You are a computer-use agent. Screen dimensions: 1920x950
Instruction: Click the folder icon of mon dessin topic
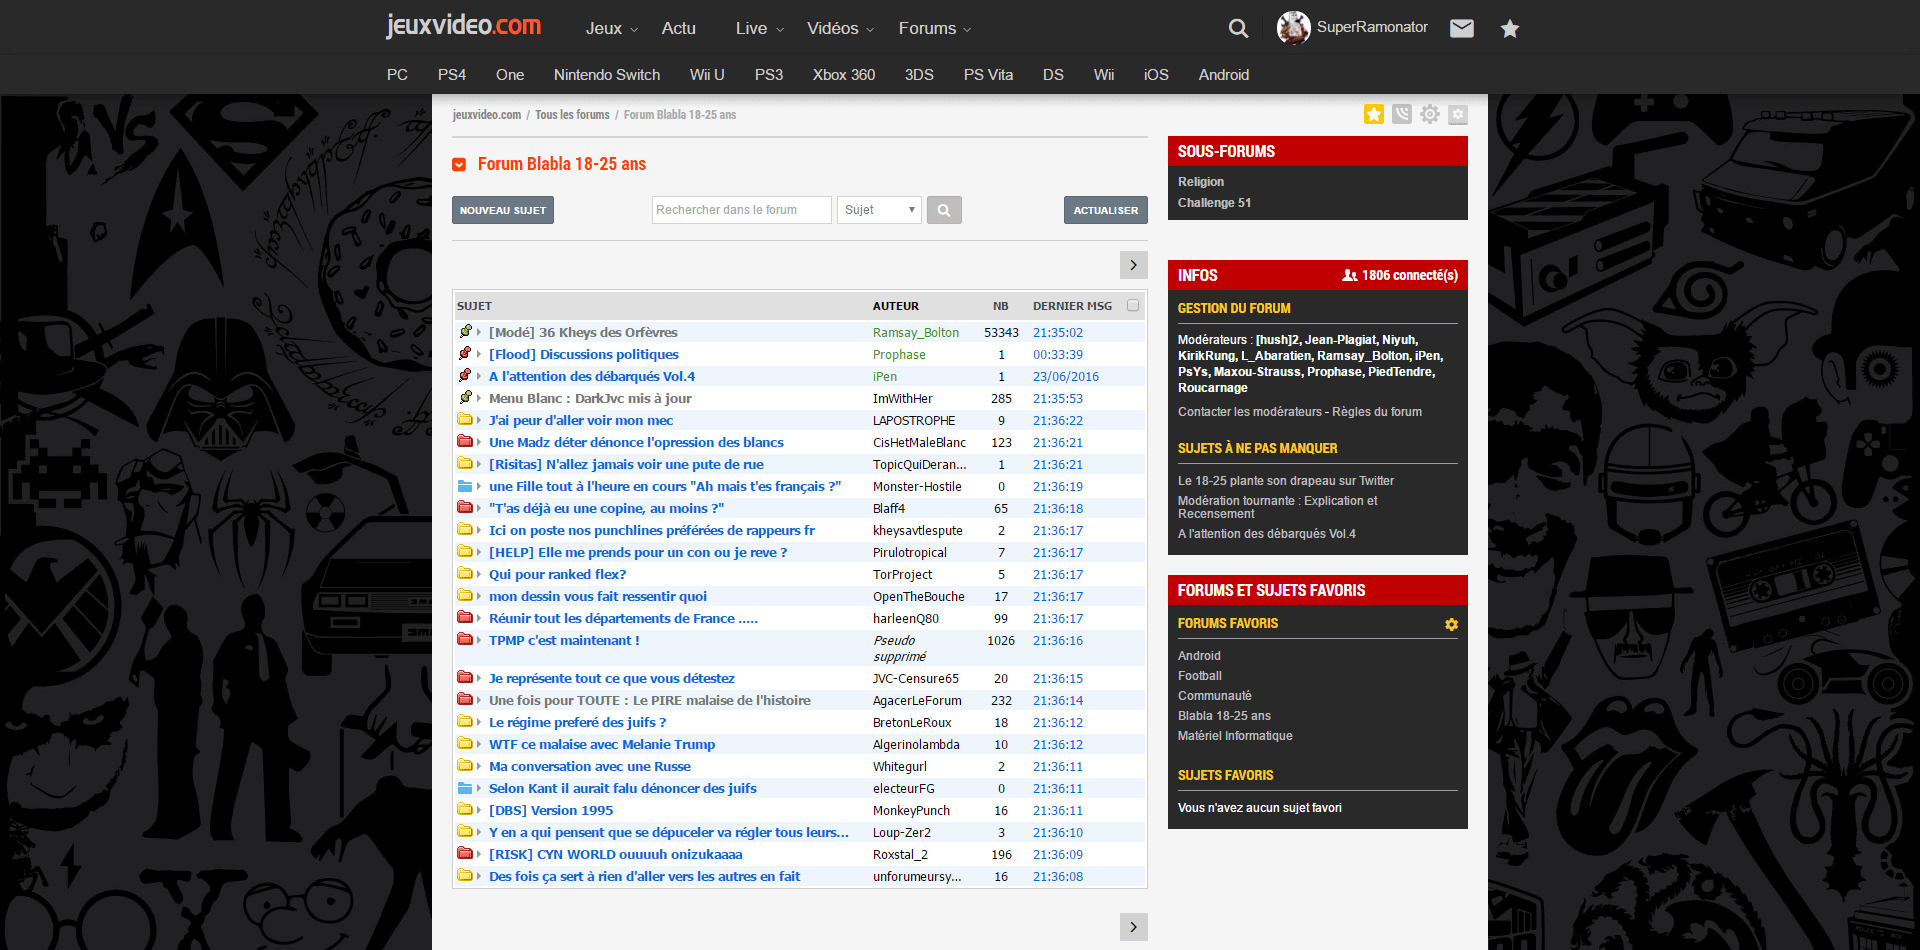465,596
